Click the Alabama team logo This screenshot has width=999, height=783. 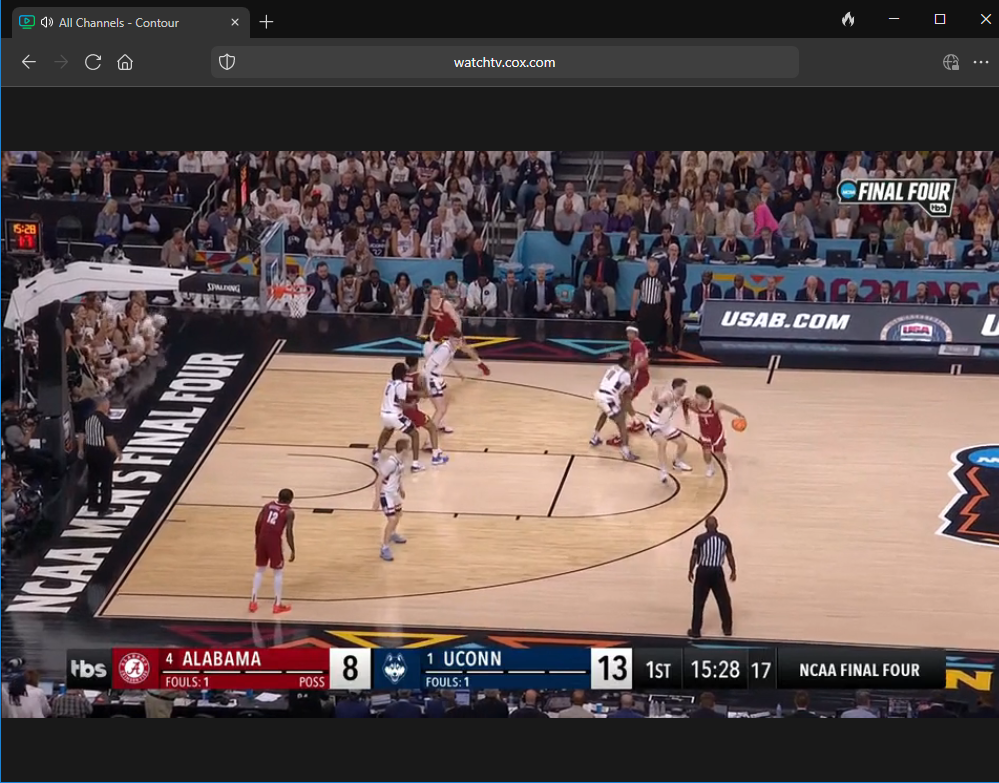pyautogui.click(x=135, y=669)
